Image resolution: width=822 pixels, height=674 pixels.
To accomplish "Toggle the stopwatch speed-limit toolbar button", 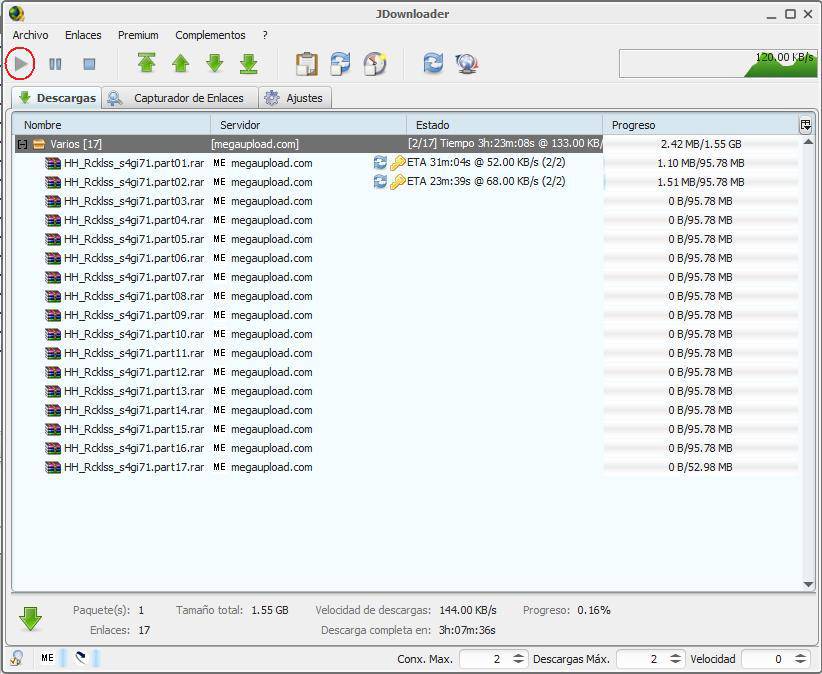I will (x=375, y=64).
